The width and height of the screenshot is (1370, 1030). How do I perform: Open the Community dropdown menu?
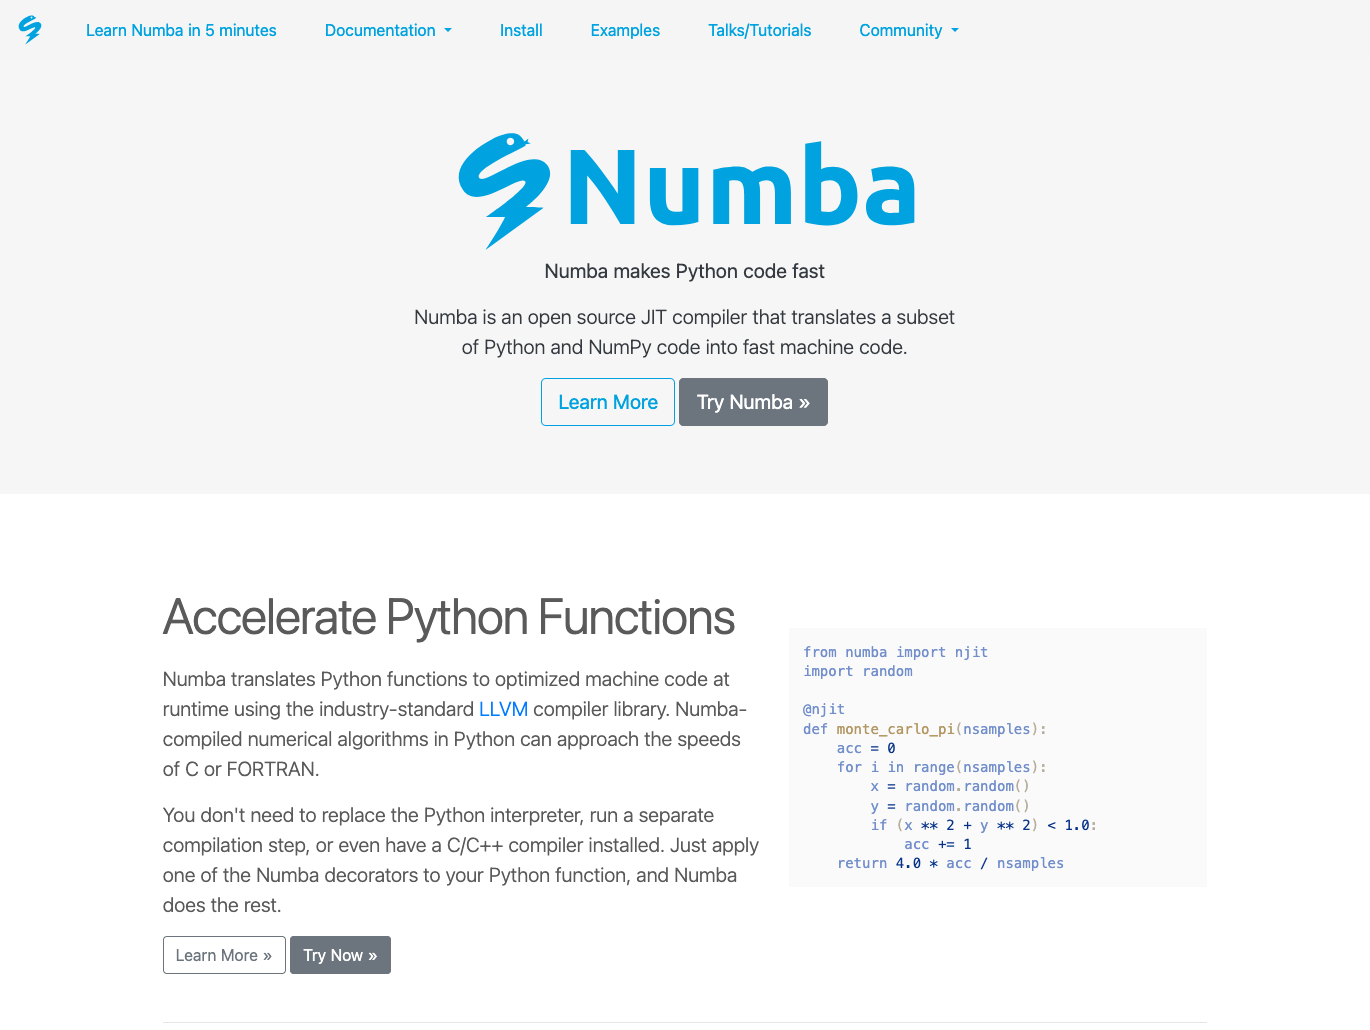click(x=908, y=30)
